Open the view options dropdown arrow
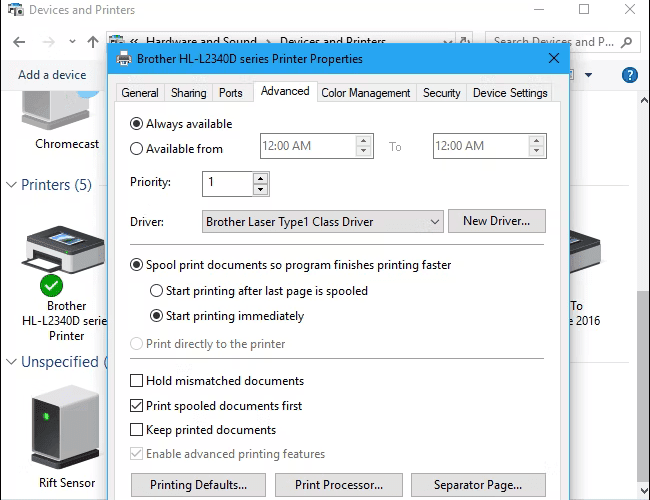 (588, 75)
